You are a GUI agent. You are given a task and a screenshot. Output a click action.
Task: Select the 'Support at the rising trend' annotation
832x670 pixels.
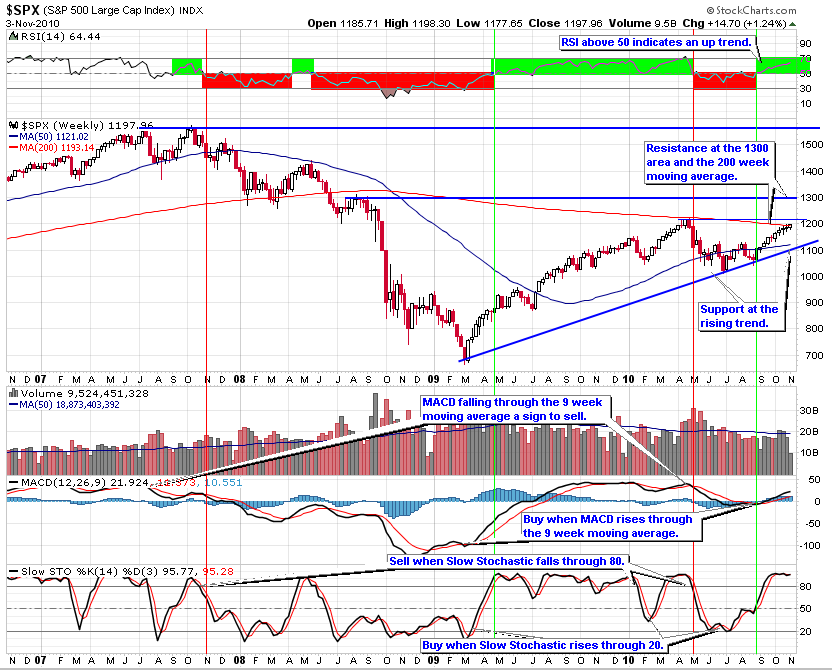740,316
